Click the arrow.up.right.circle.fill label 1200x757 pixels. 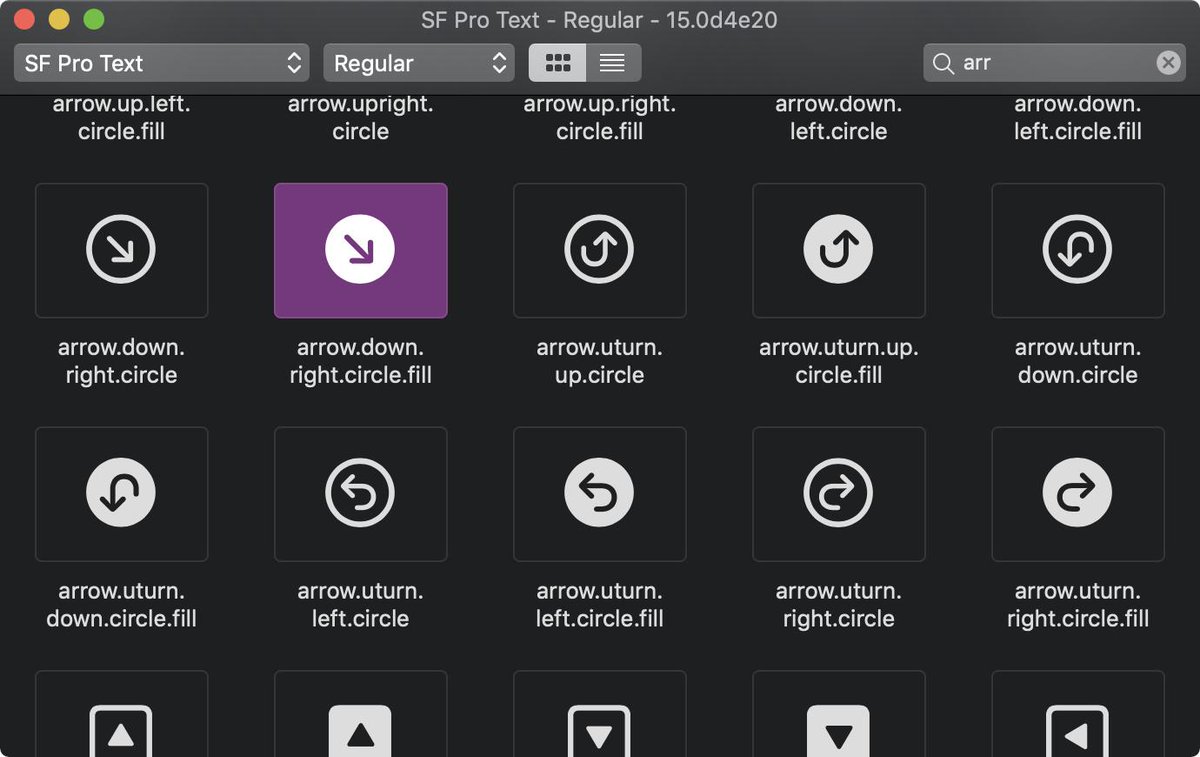tap(599, 118)
